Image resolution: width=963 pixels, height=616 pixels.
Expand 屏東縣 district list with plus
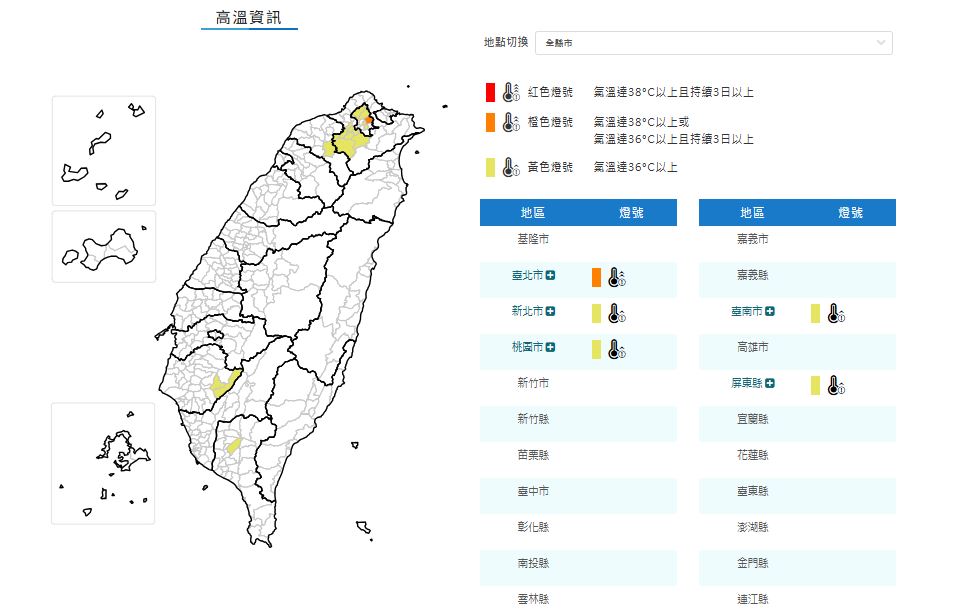pyautogui.click(x=770, y=383)
